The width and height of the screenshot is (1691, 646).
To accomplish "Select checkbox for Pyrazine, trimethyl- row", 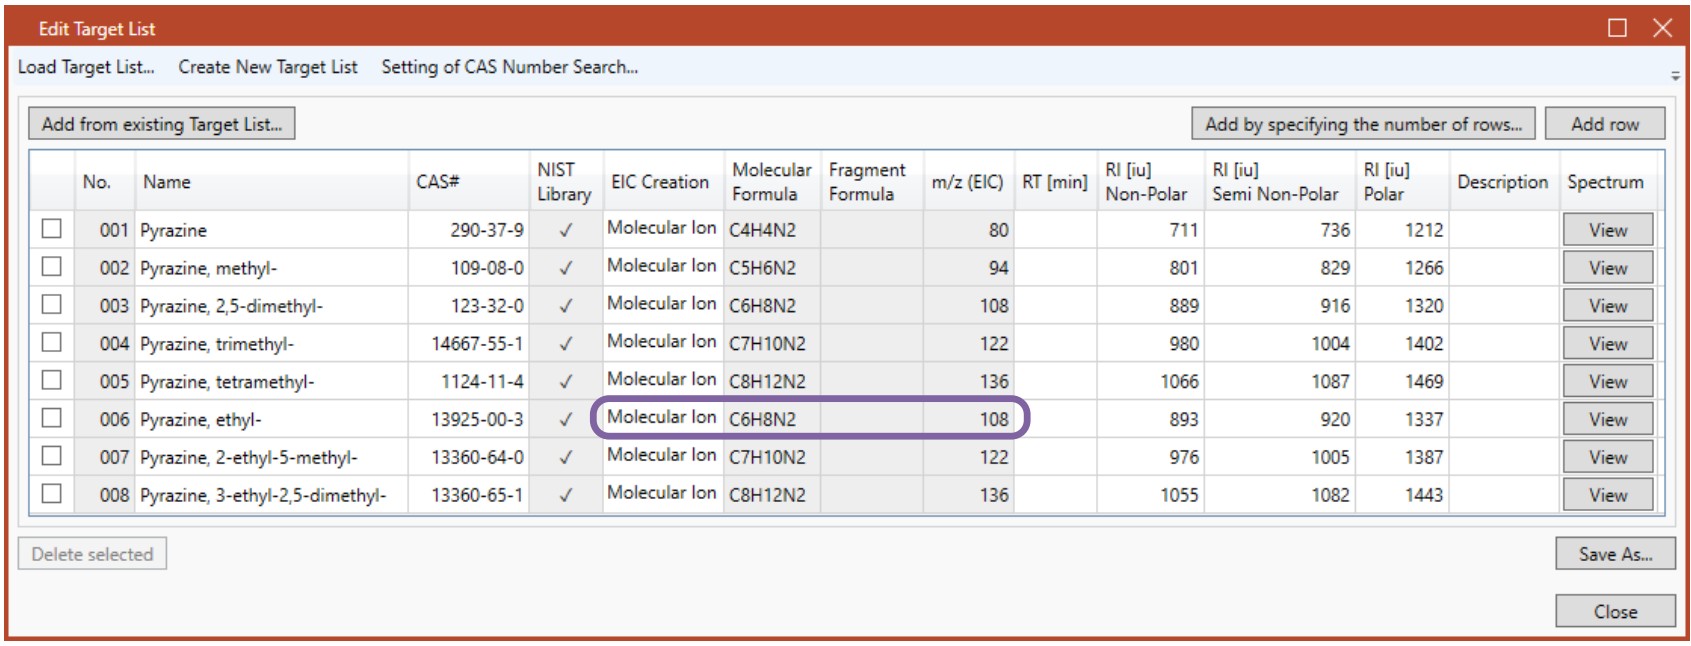I will [51, 343].
